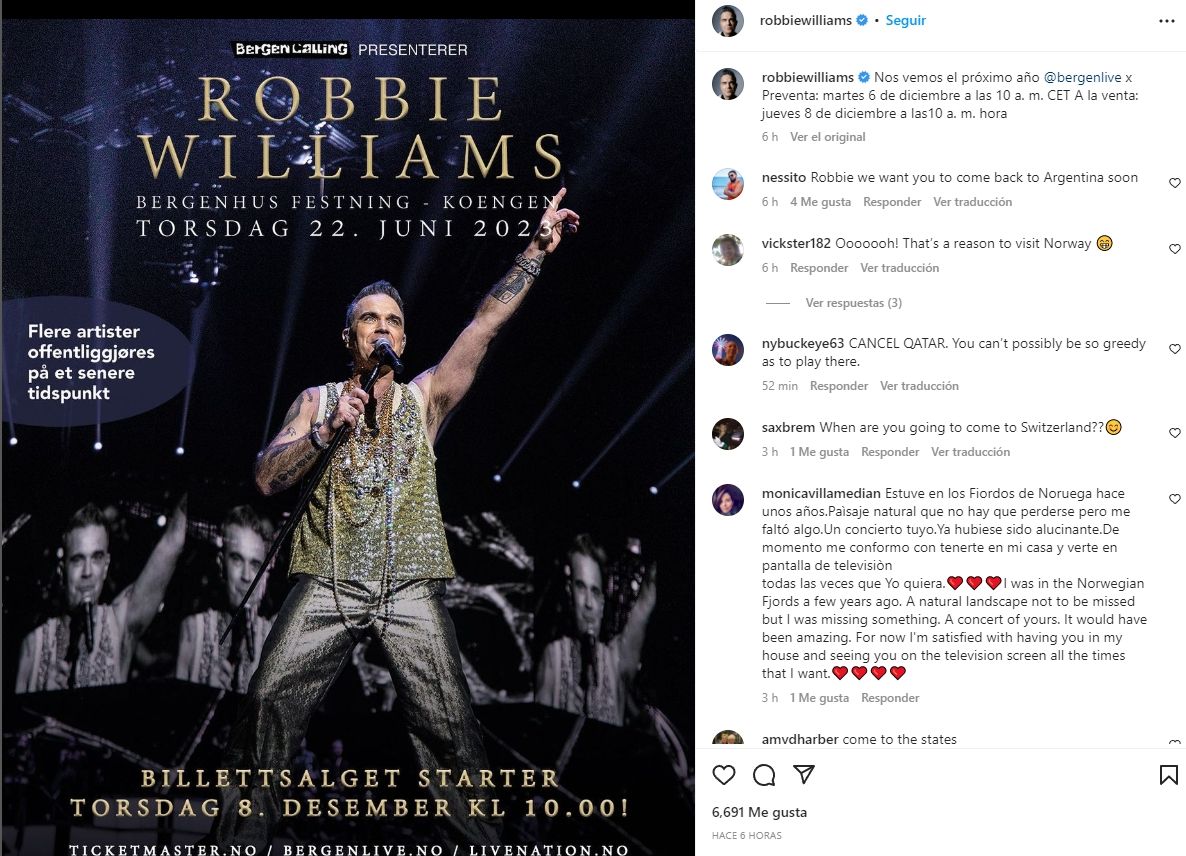Show original caption via Ver el original
Image resolution: width=1186 pixels, height=856 pixels.
827,137
